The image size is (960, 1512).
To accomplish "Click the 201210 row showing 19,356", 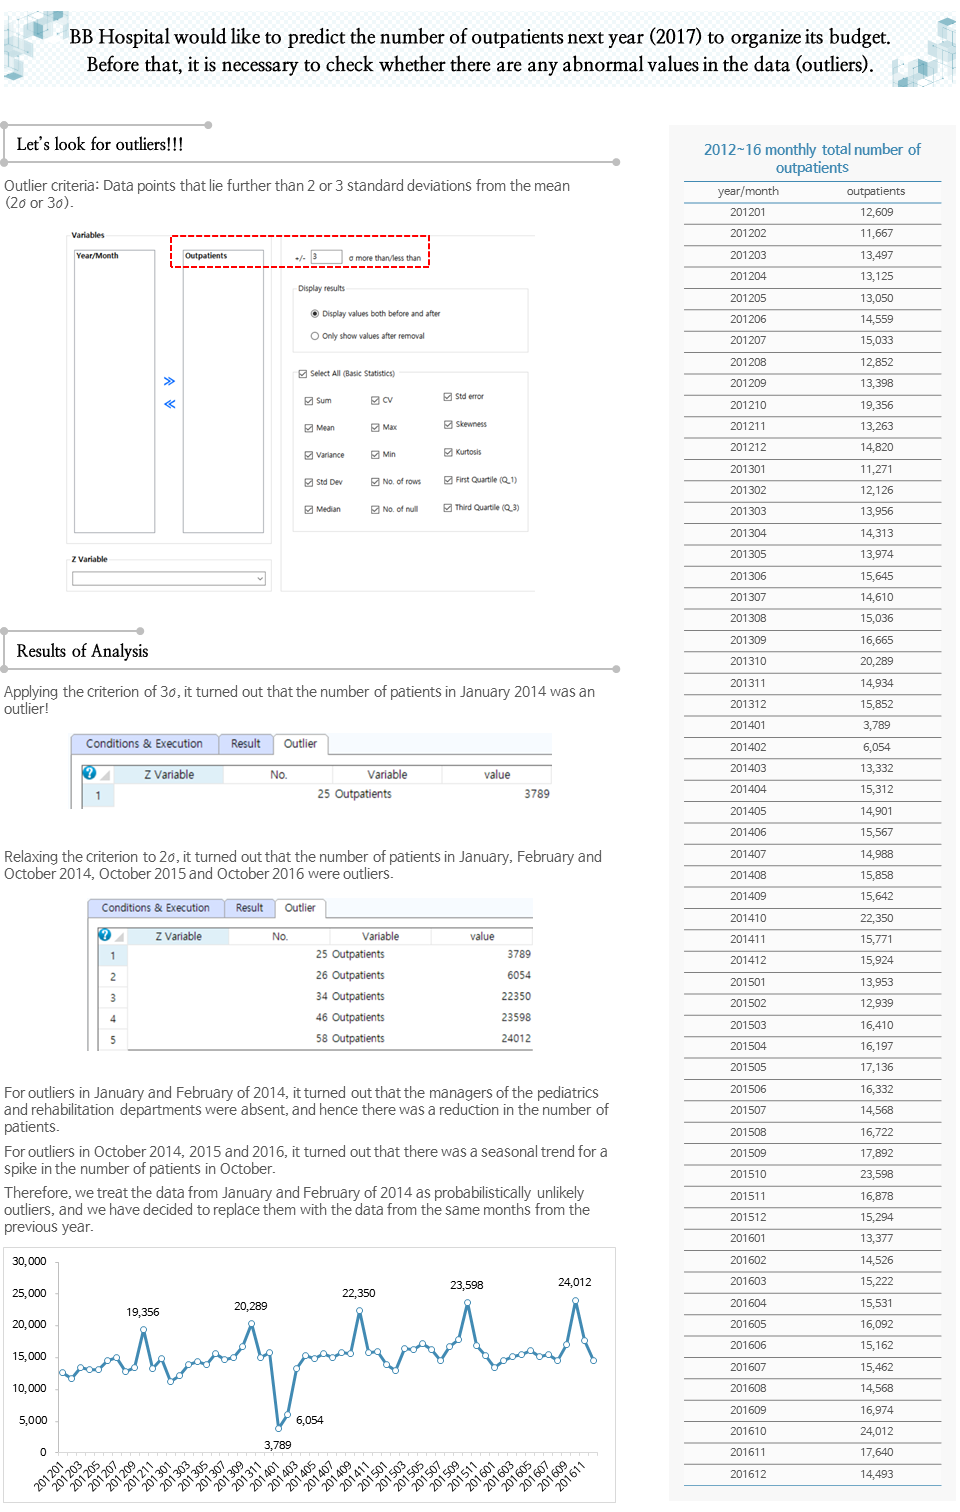I will (x=812, y=405).
